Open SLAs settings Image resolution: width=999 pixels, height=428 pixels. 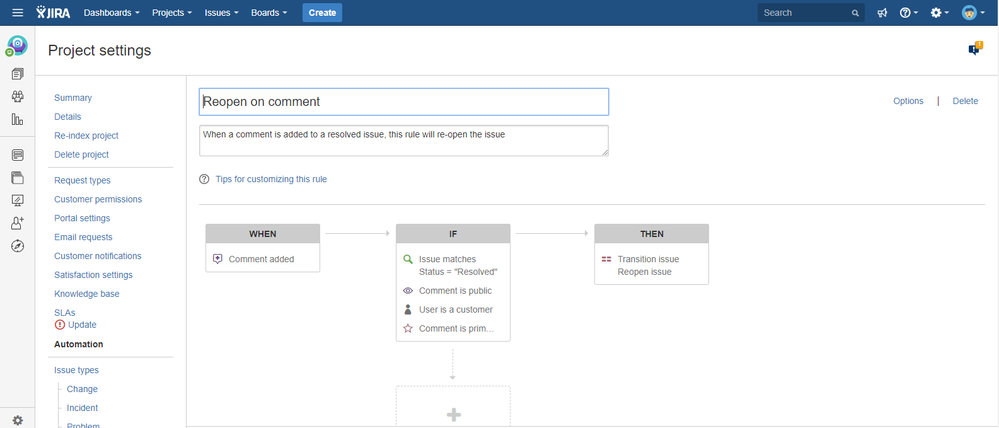pyautogui.click(x=64, y=313)
